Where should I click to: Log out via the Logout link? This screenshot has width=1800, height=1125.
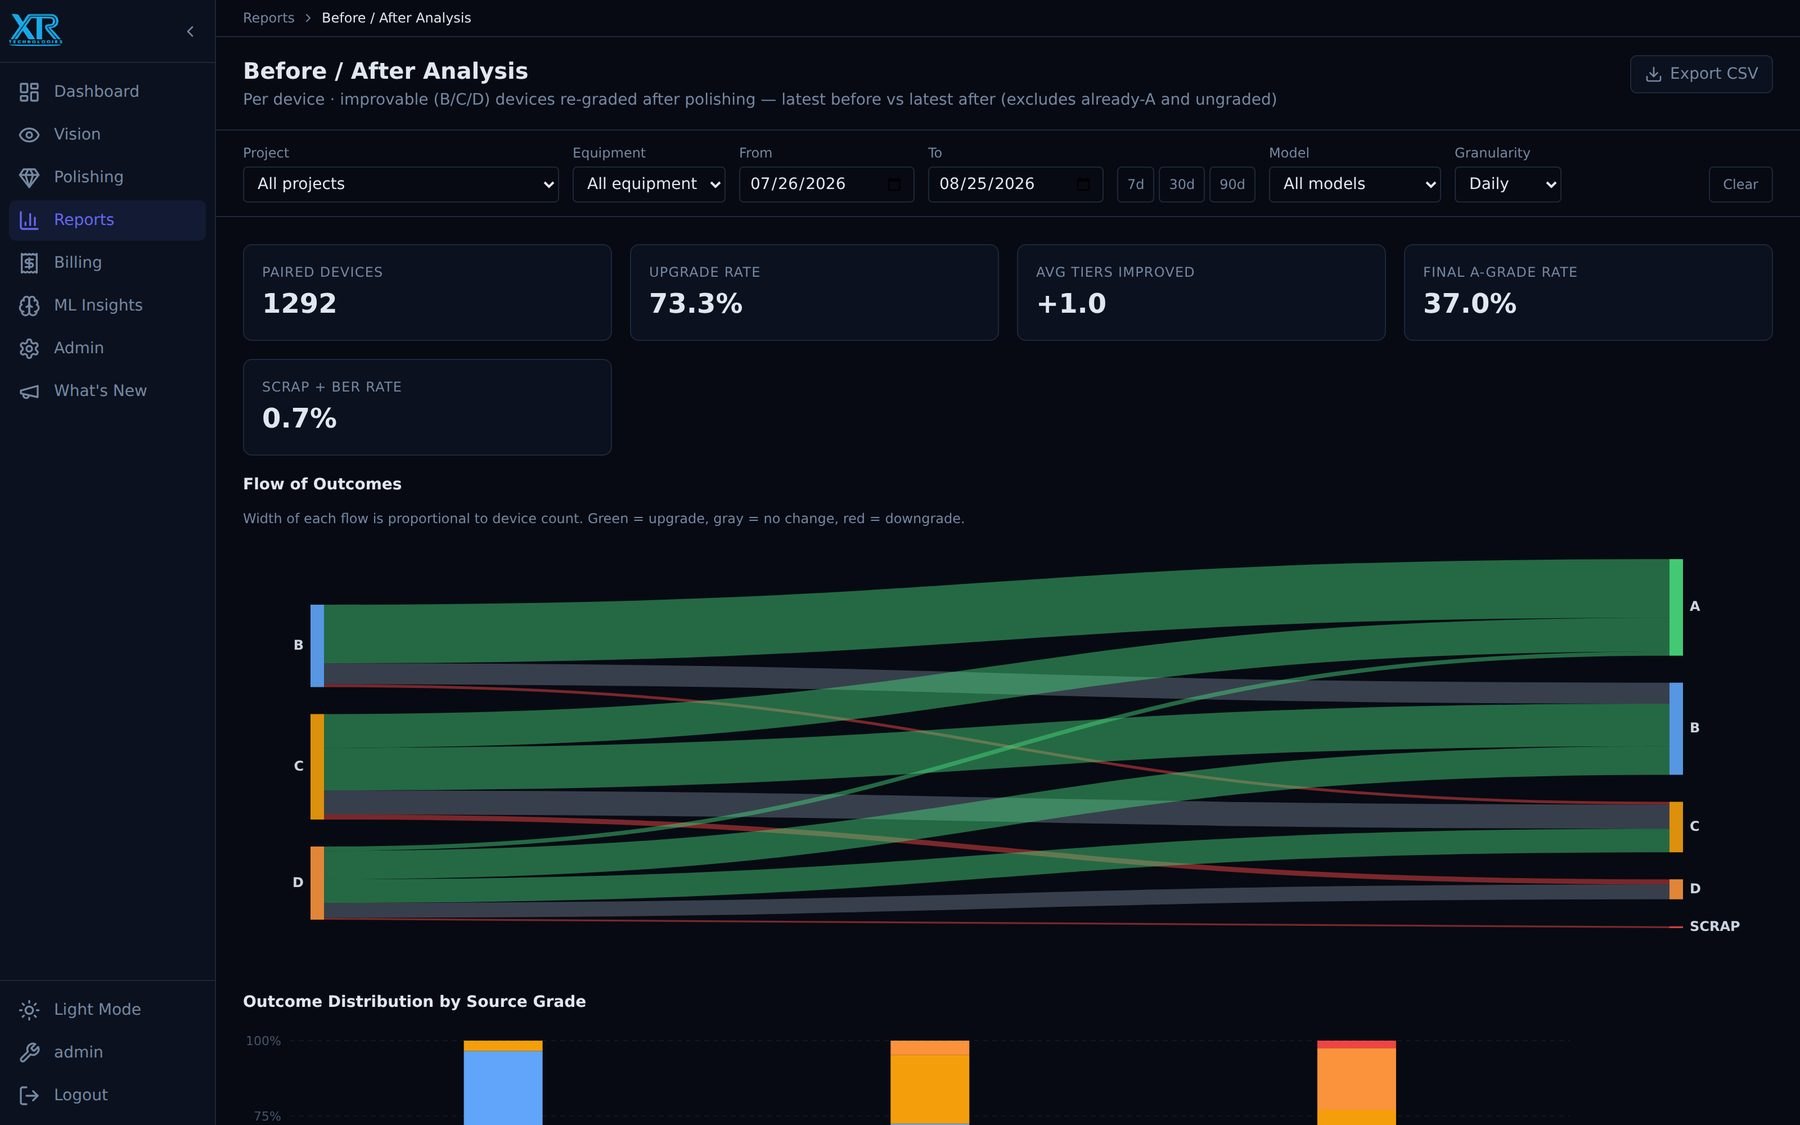coord(107,1095)
